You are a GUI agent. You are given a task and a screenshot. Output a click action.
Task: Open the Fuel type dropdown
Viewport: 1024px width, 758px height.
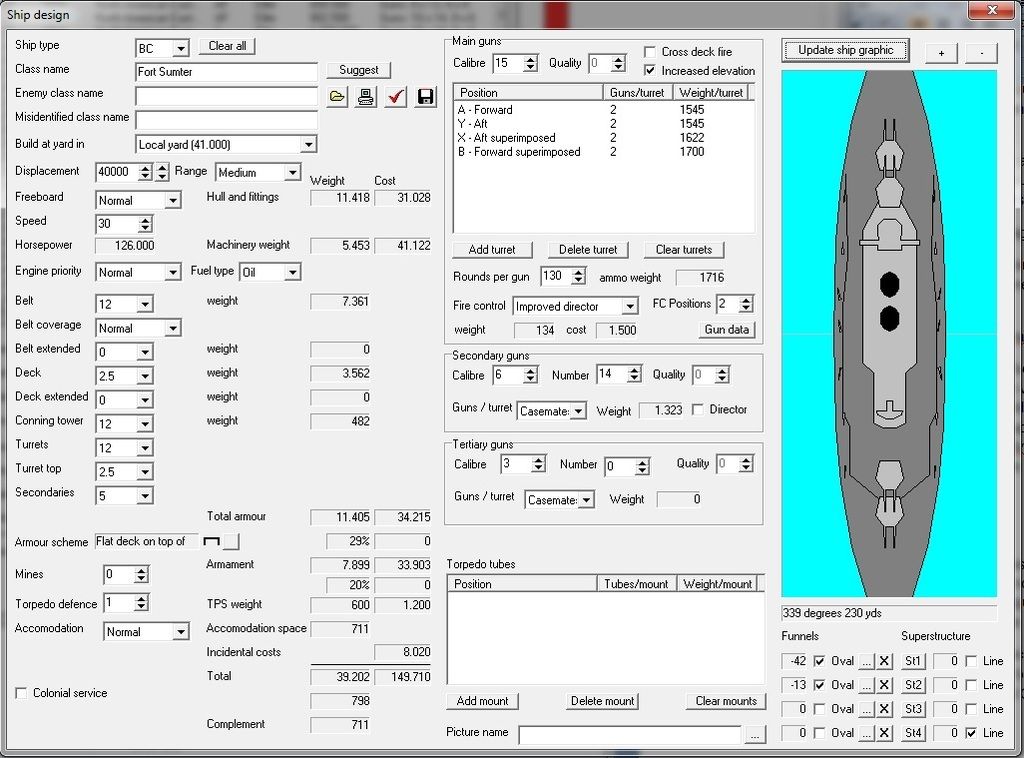(293, 272)
